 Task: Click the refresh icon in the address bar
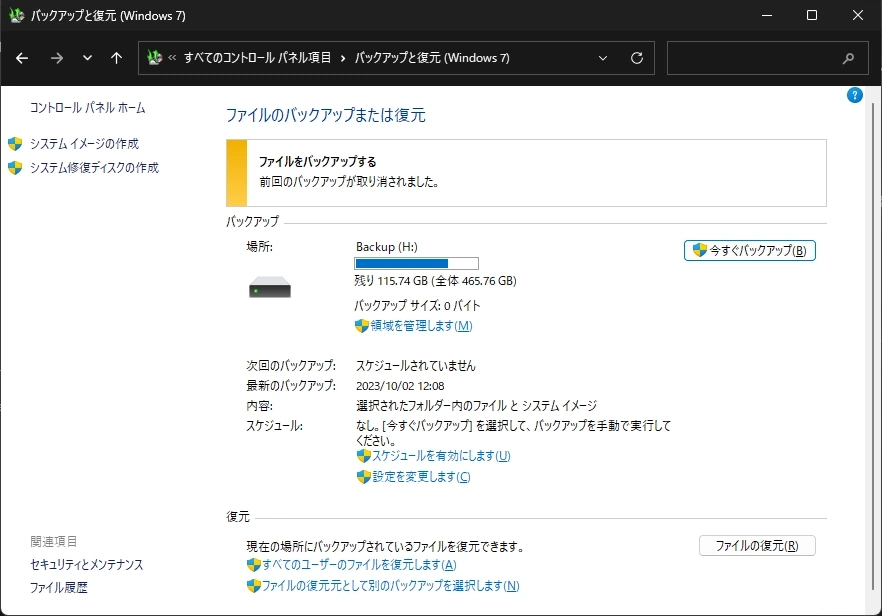[x=637, y=58]
